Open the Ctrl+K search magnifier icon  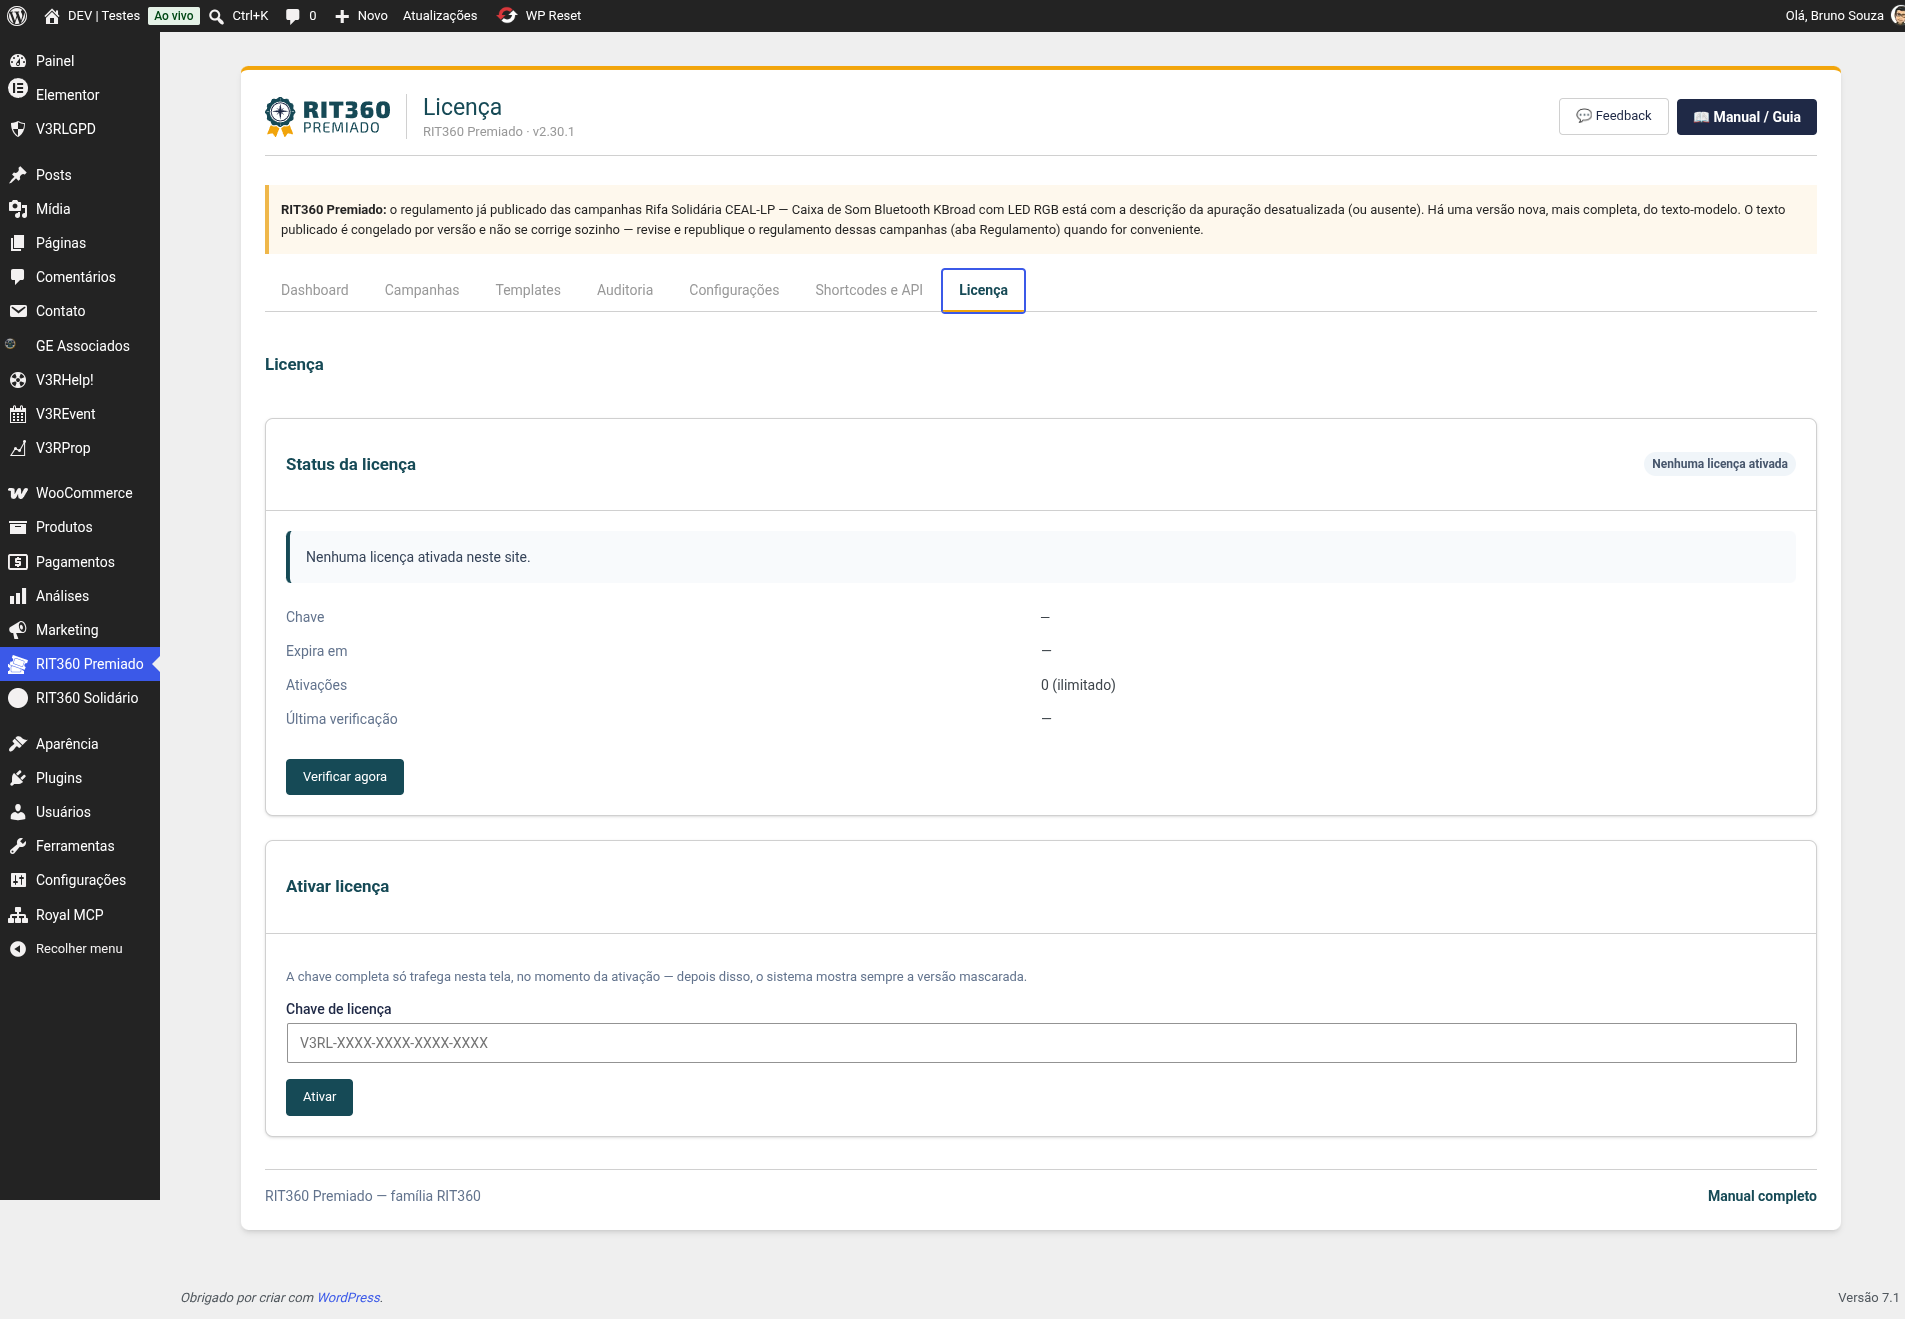click(216, 16)
